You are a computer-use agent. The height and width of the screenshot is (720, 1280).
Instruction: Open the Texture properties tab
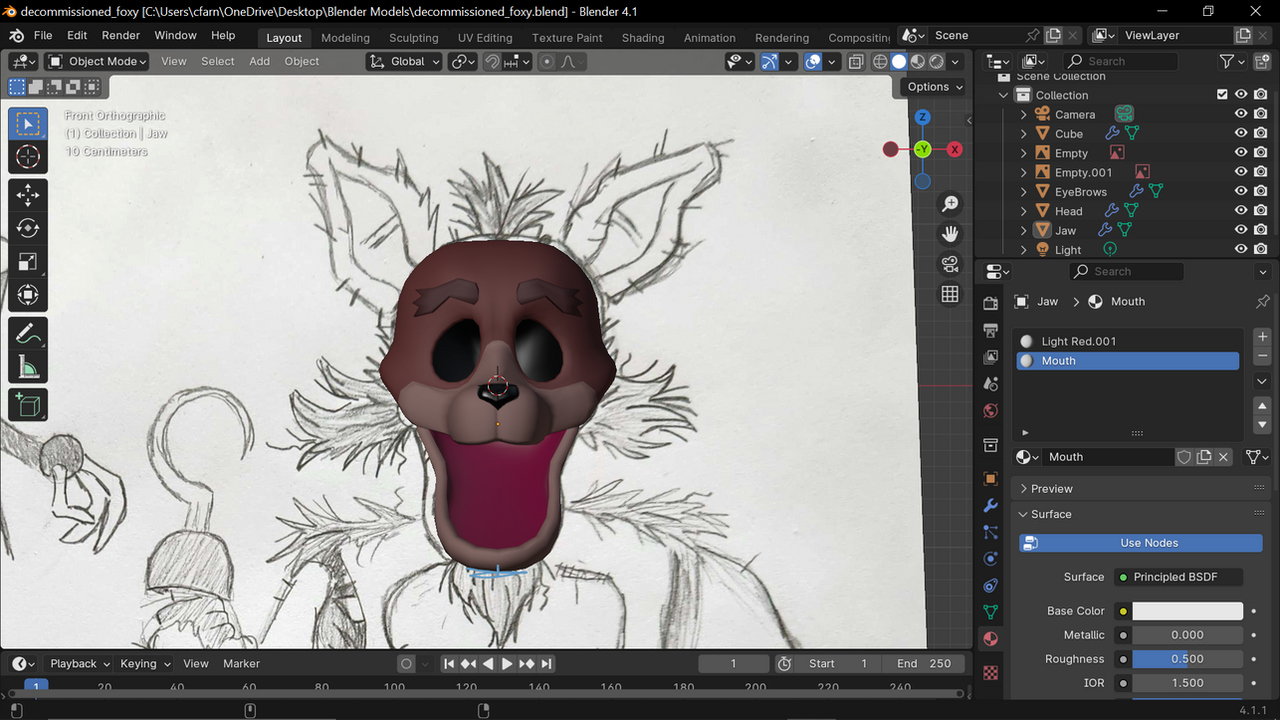tap(991, 673)
